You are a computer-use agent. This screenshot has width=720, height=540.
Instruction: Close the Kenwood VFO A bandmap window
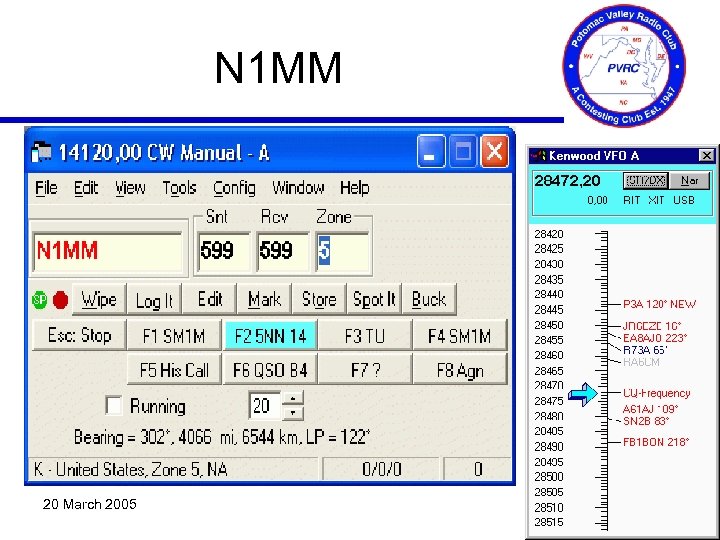(707, 156)
